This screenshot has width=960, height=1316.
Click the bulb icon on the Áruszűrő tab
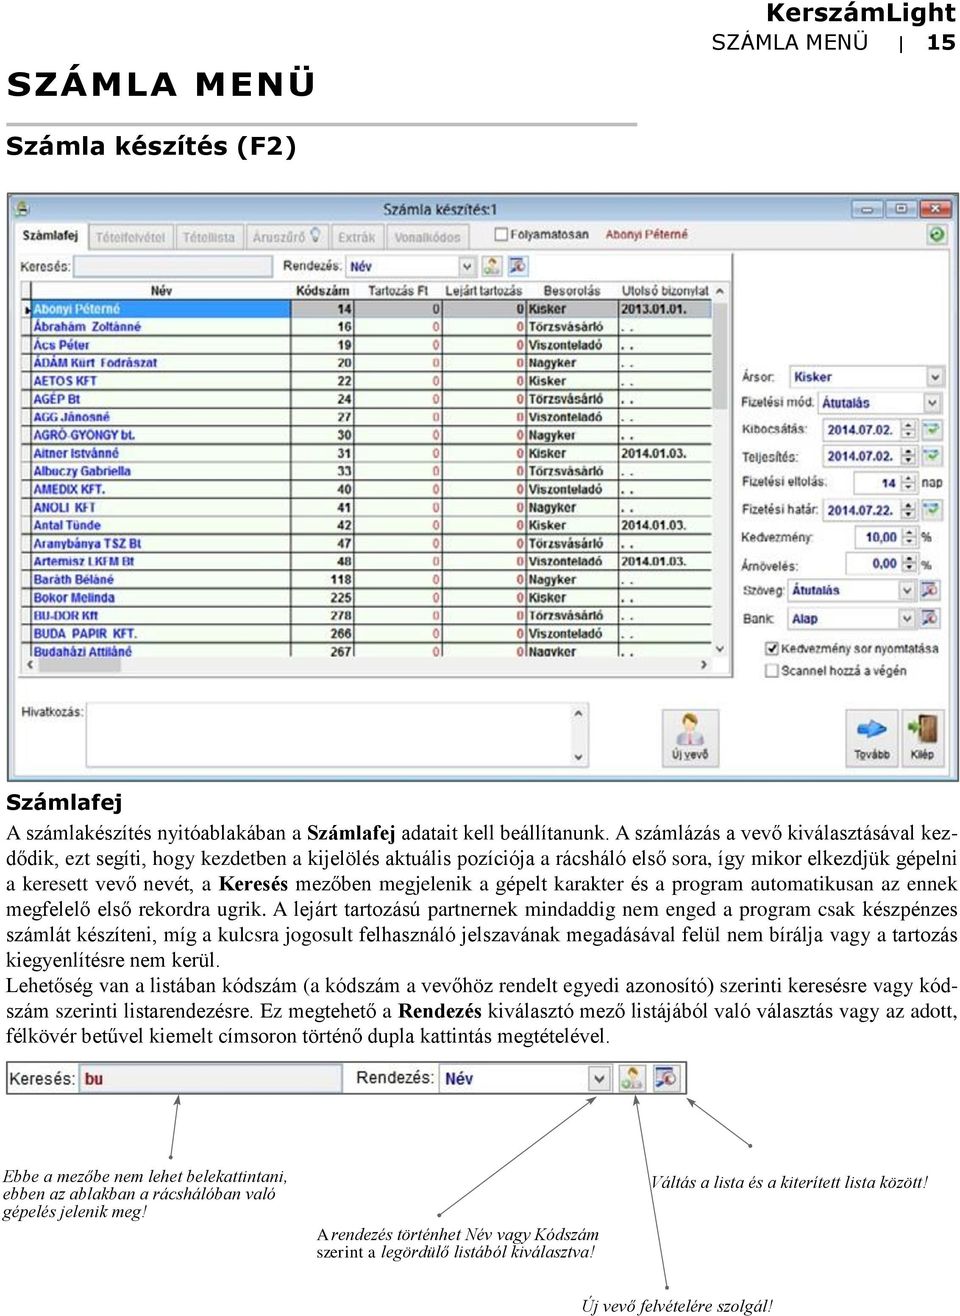(315, 236)
